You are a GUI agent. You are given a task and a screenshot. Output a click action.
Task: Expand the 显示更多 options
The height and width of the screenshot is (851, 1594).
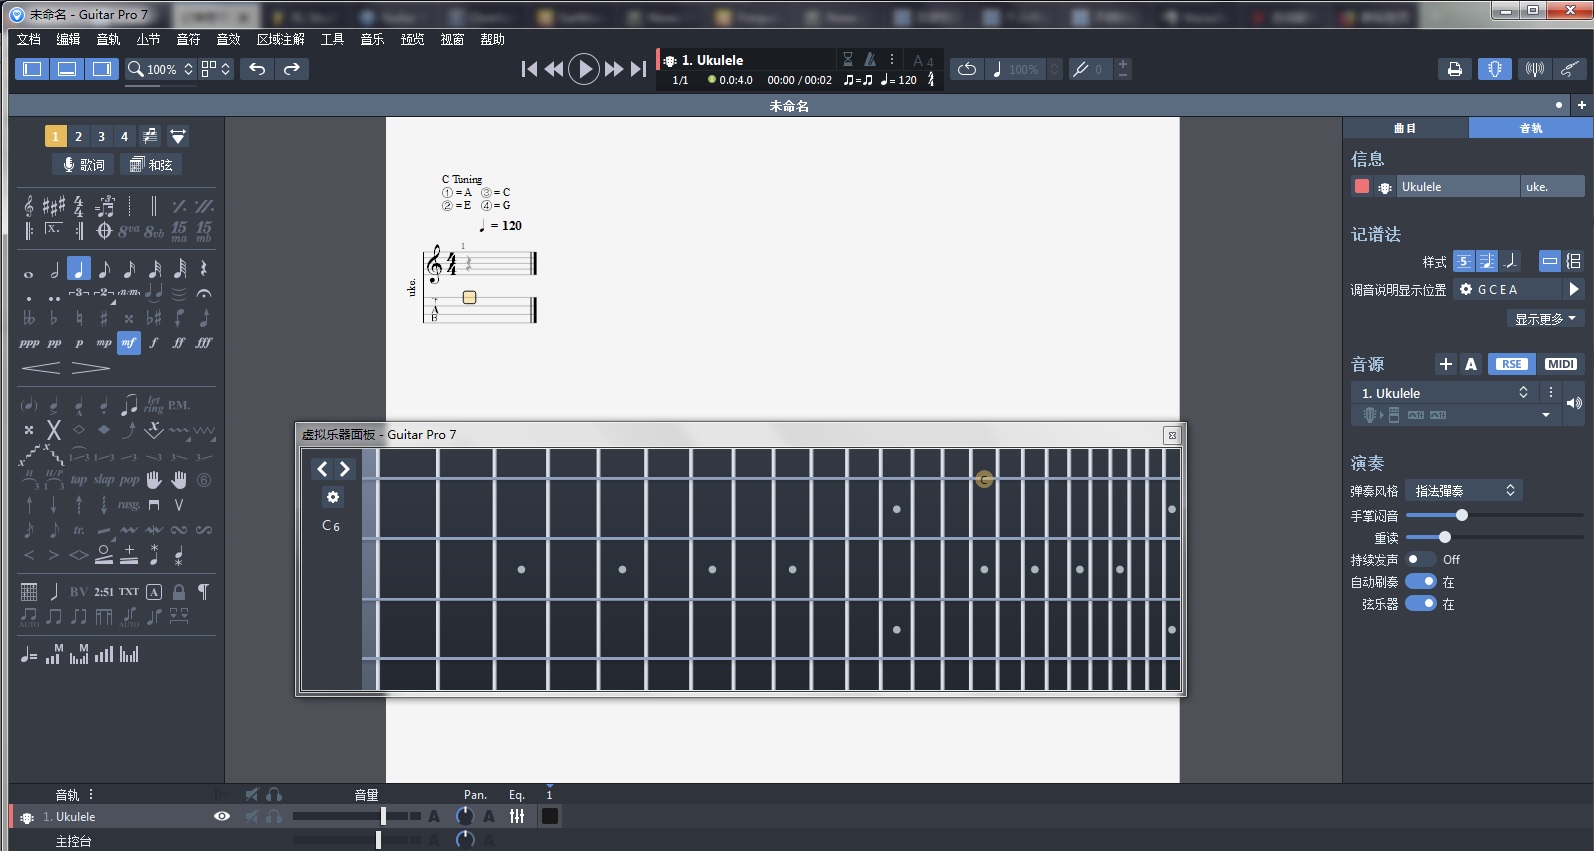(x=1545, y=319)
